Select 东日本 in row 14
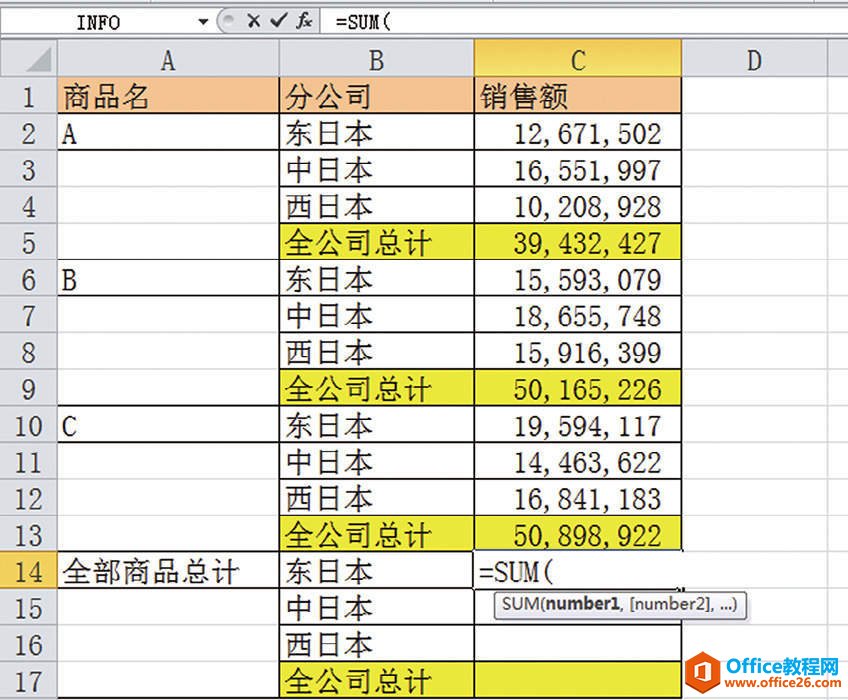 pos(376,571)
